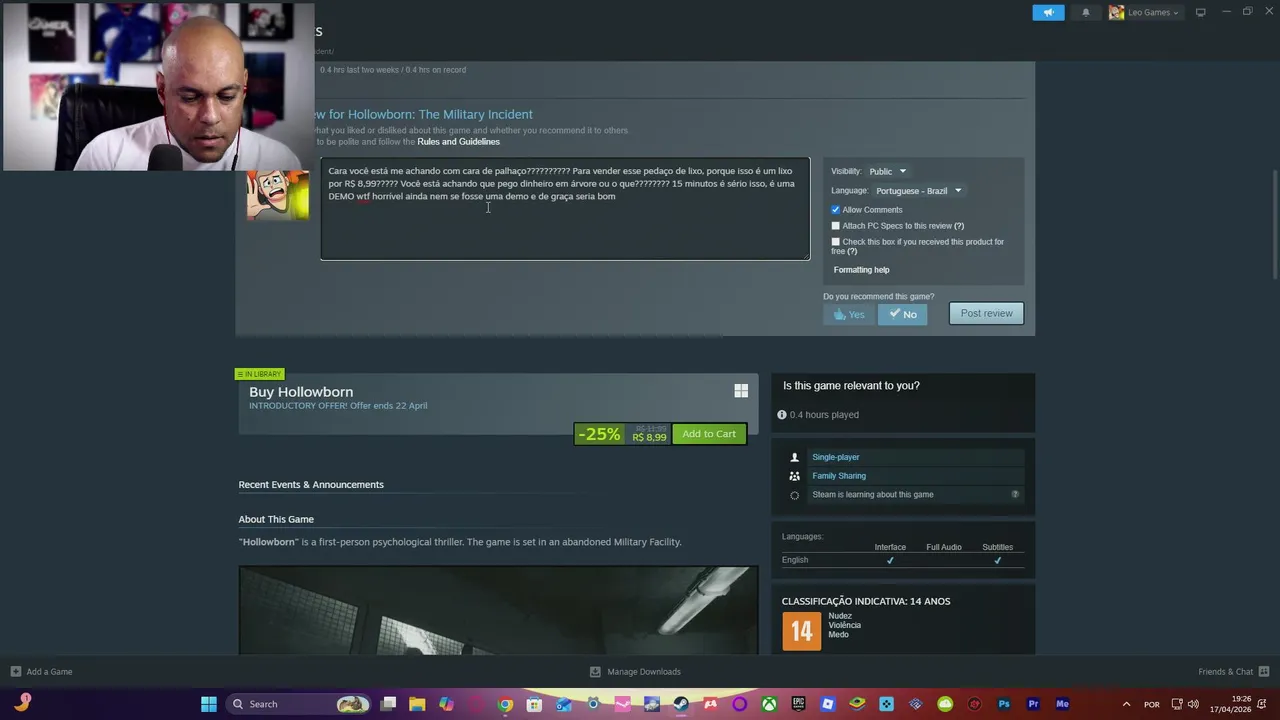Click the English language row
Image resolution: width=1280 pixels, height=720 pixels.
pyautogui.click(x=902, y=560)
